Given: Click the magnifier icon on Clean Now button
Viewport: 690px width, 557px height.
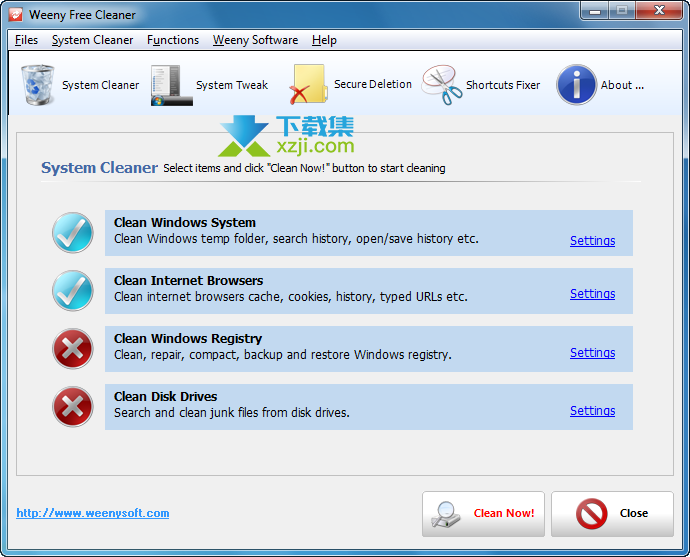Looking at the screenshot, I should tap(446, 514).
